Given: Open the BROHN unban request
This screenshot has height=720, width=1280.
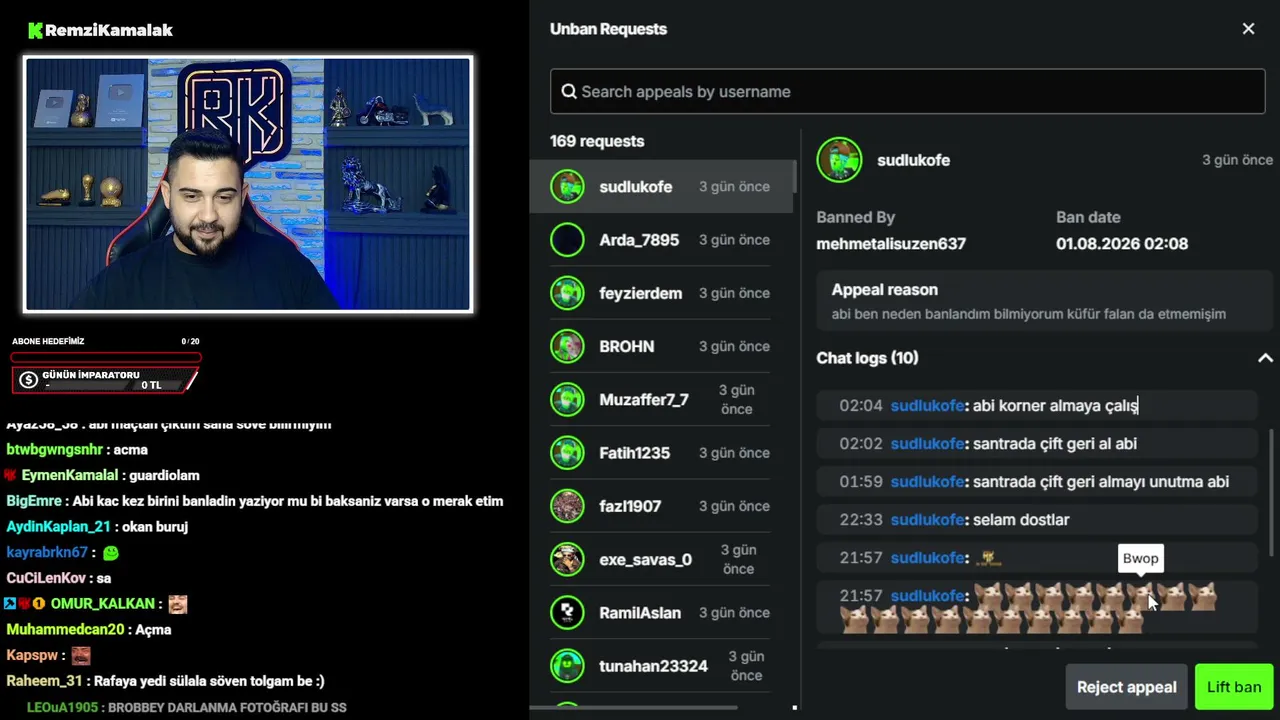Looking at the screenshot, I should click(660, 346).
